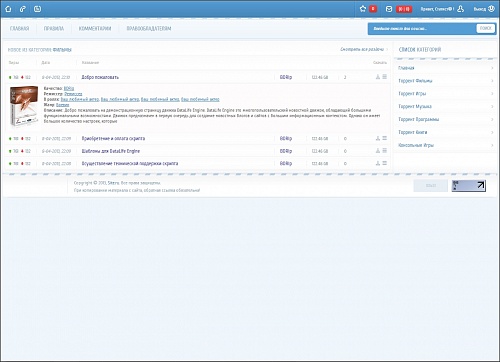Expand Торрент Фильмы category chevron
The width and height of the screenshot is (500, 362).
pyautogui.click(x=492, y=81)
